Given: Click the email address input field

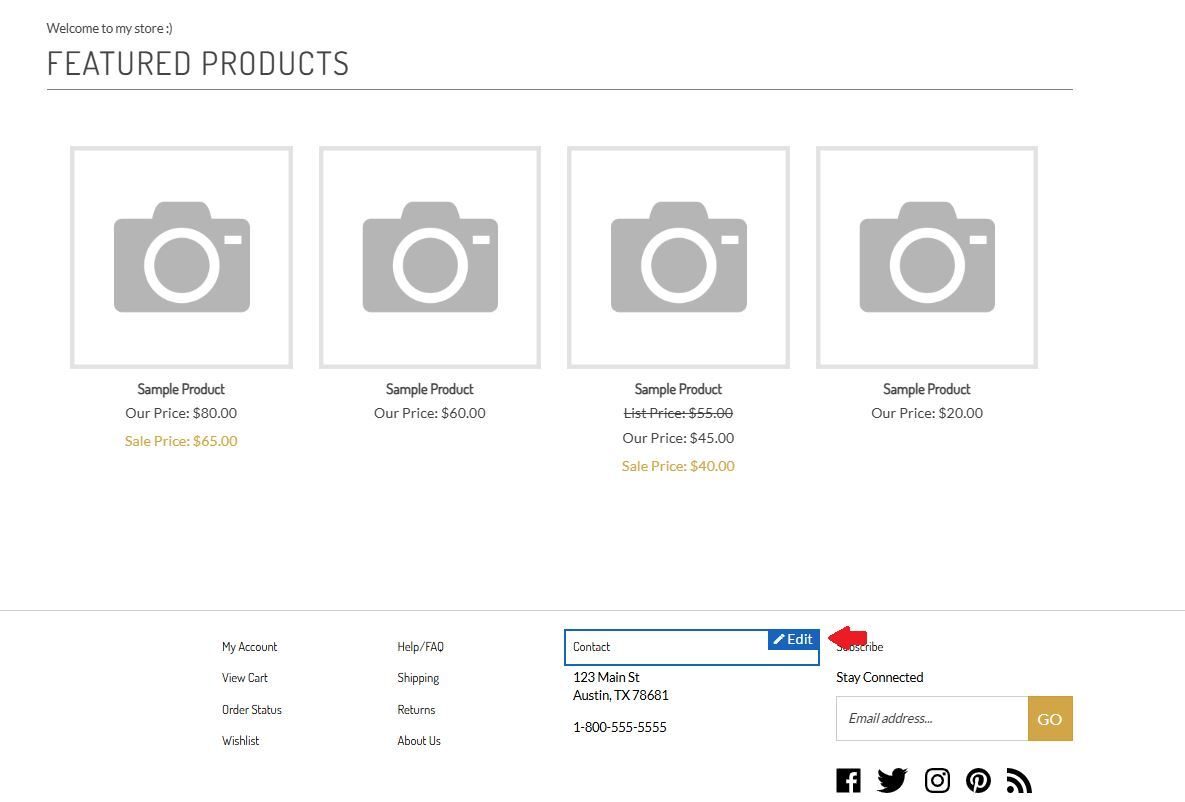Looking at the screenshot, I should [930, 718].
